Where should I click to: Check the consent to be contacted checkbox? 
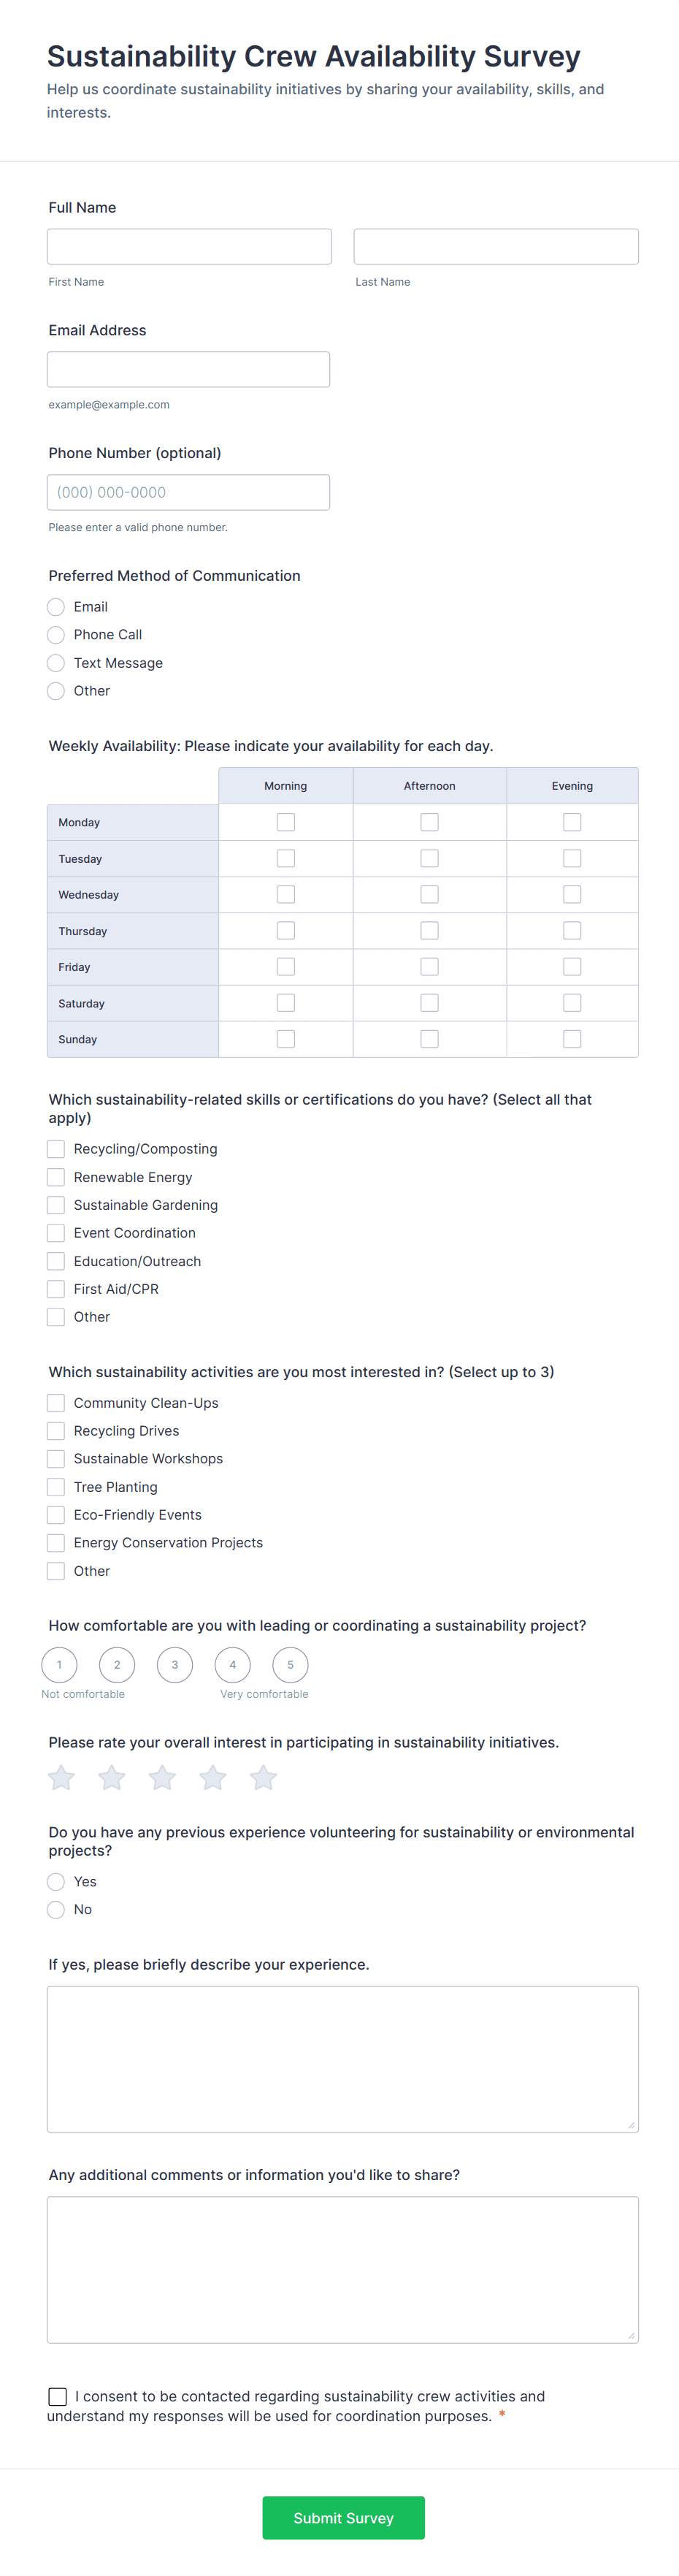pos(57,2396)
